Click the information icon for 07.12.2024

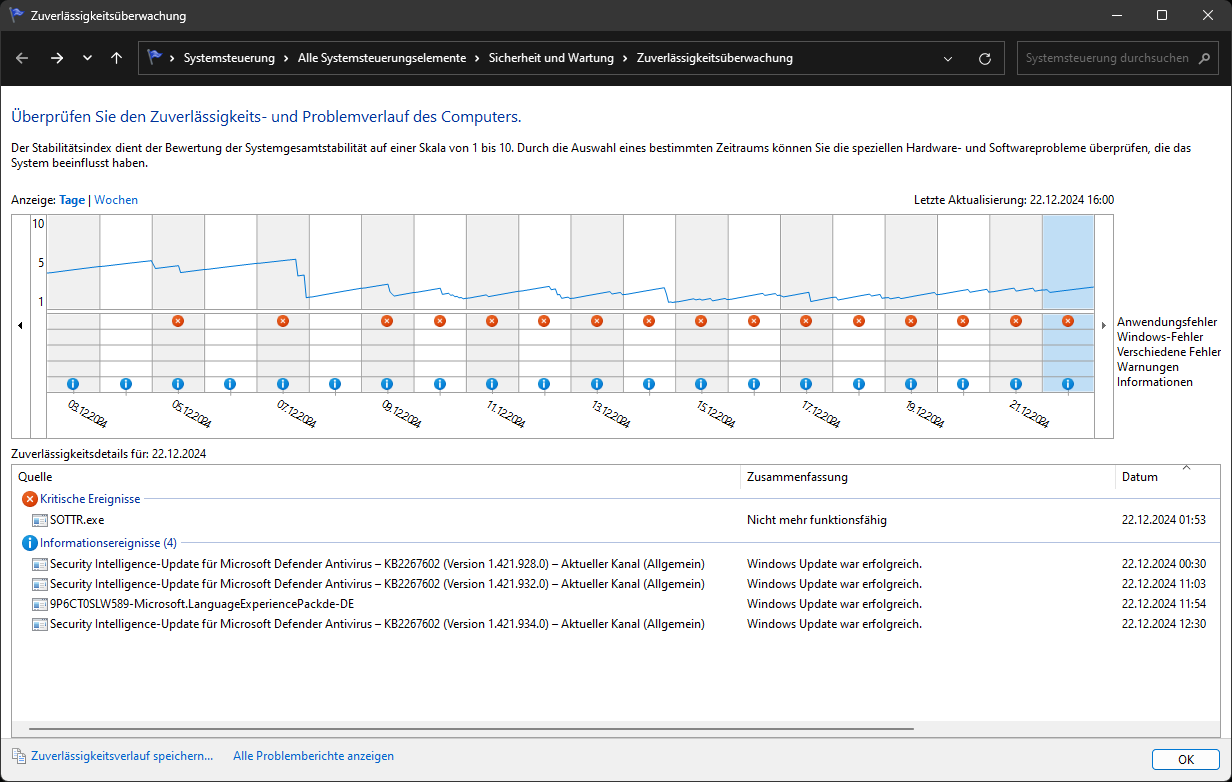tap(282, 384)
